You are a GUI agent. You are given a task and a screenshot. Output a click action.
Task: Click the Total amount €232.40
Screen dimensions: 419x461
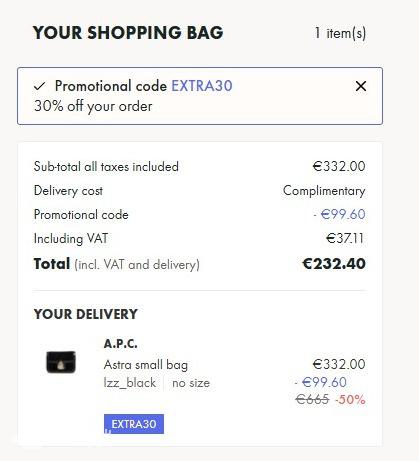334,264
